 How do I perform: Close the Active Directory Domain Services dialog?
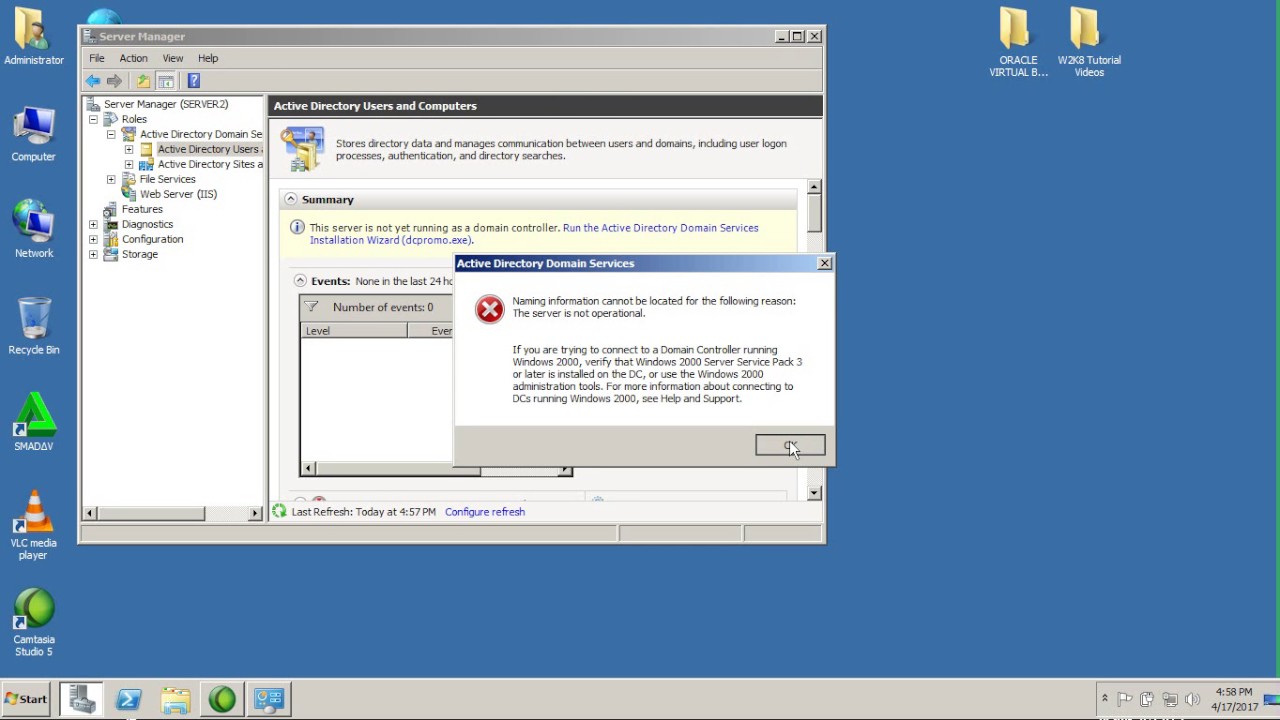point(824,263)
